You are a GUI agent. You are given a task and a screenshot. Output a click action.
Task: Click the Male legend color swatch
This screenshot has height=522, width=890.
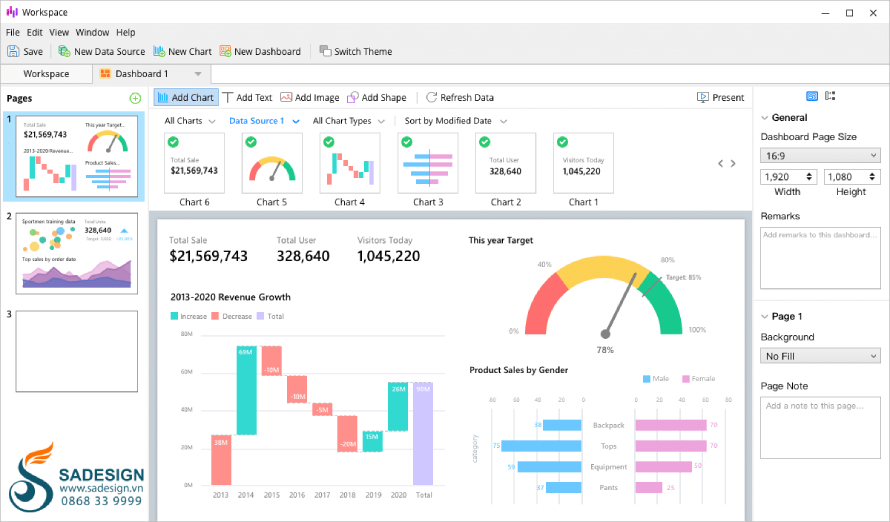pyautogui.click(x=646, y=378)
